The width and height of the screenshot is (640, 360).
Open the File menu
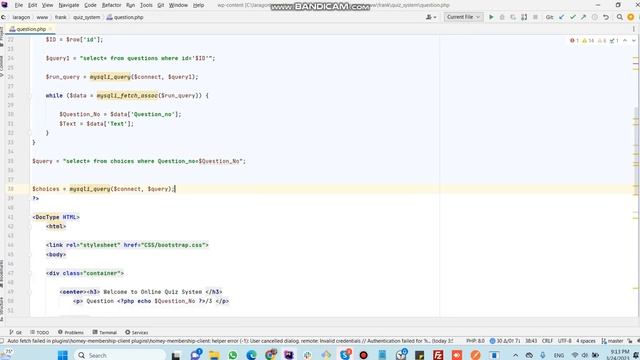pos(19,5)
